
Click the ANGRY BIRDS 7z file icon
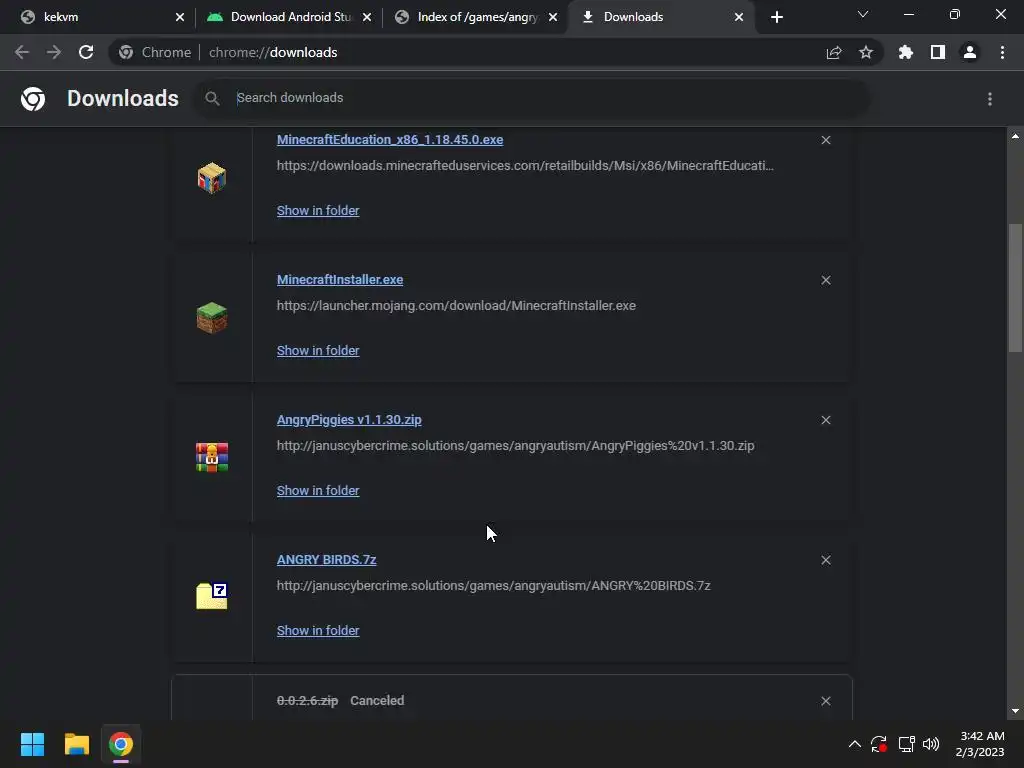(x=212, y=596)
